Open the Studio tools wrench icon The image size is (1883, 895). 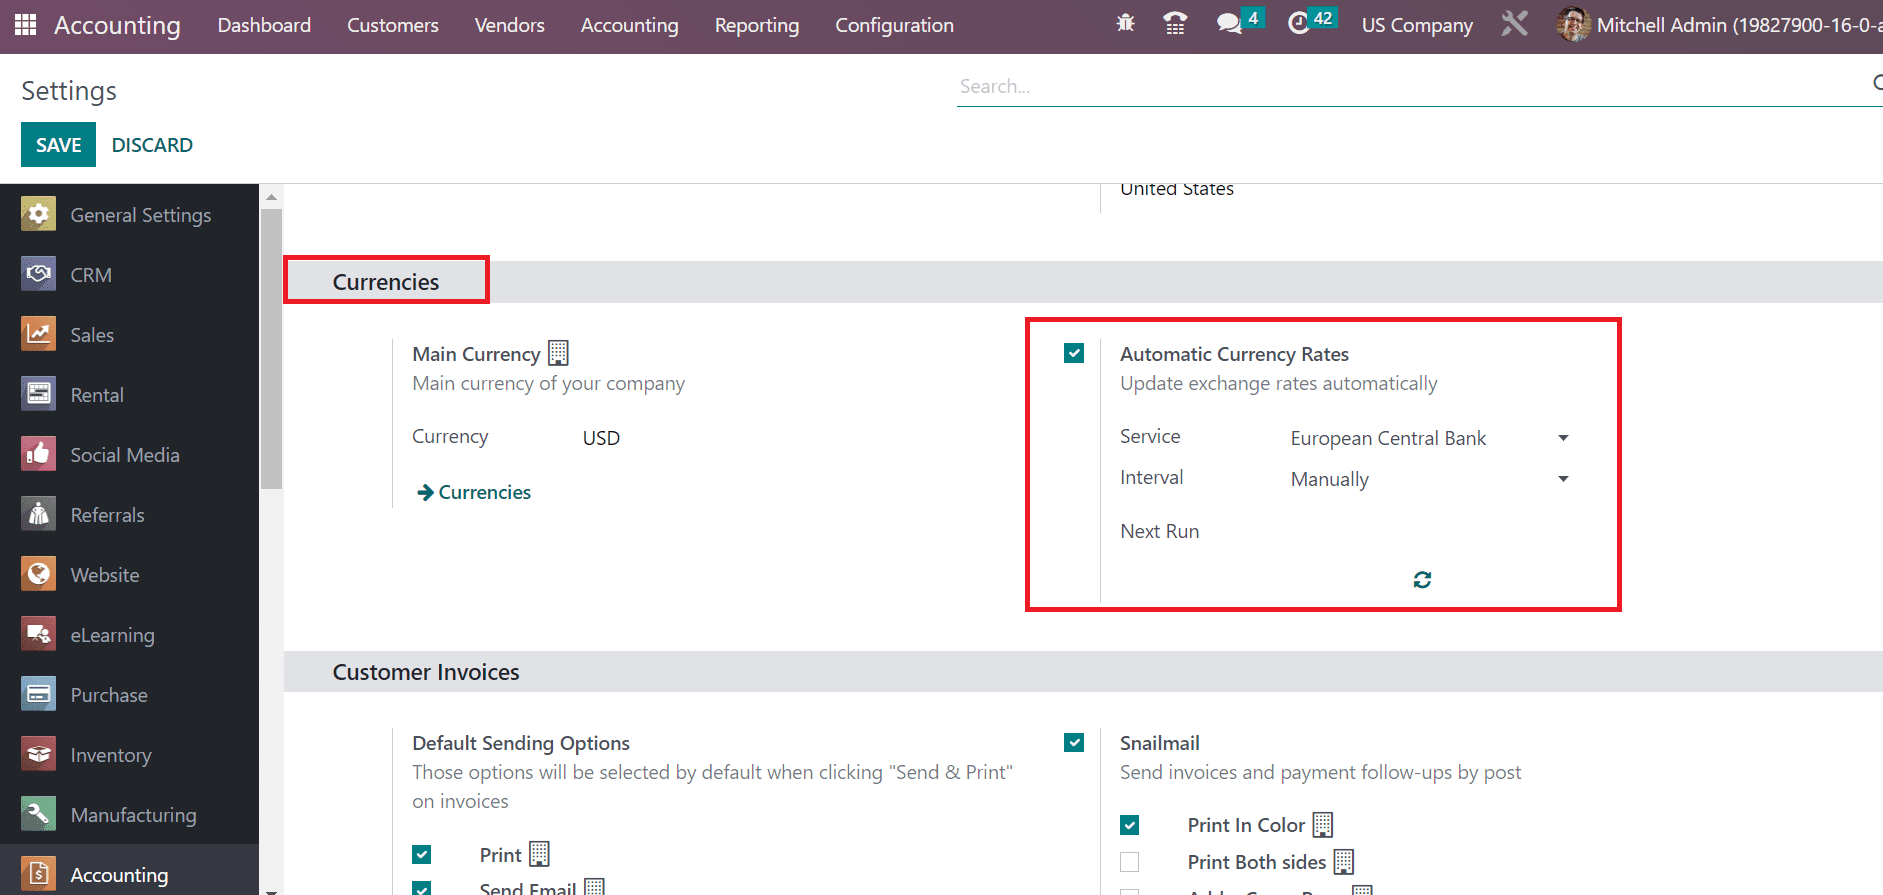coord(1514,23)
